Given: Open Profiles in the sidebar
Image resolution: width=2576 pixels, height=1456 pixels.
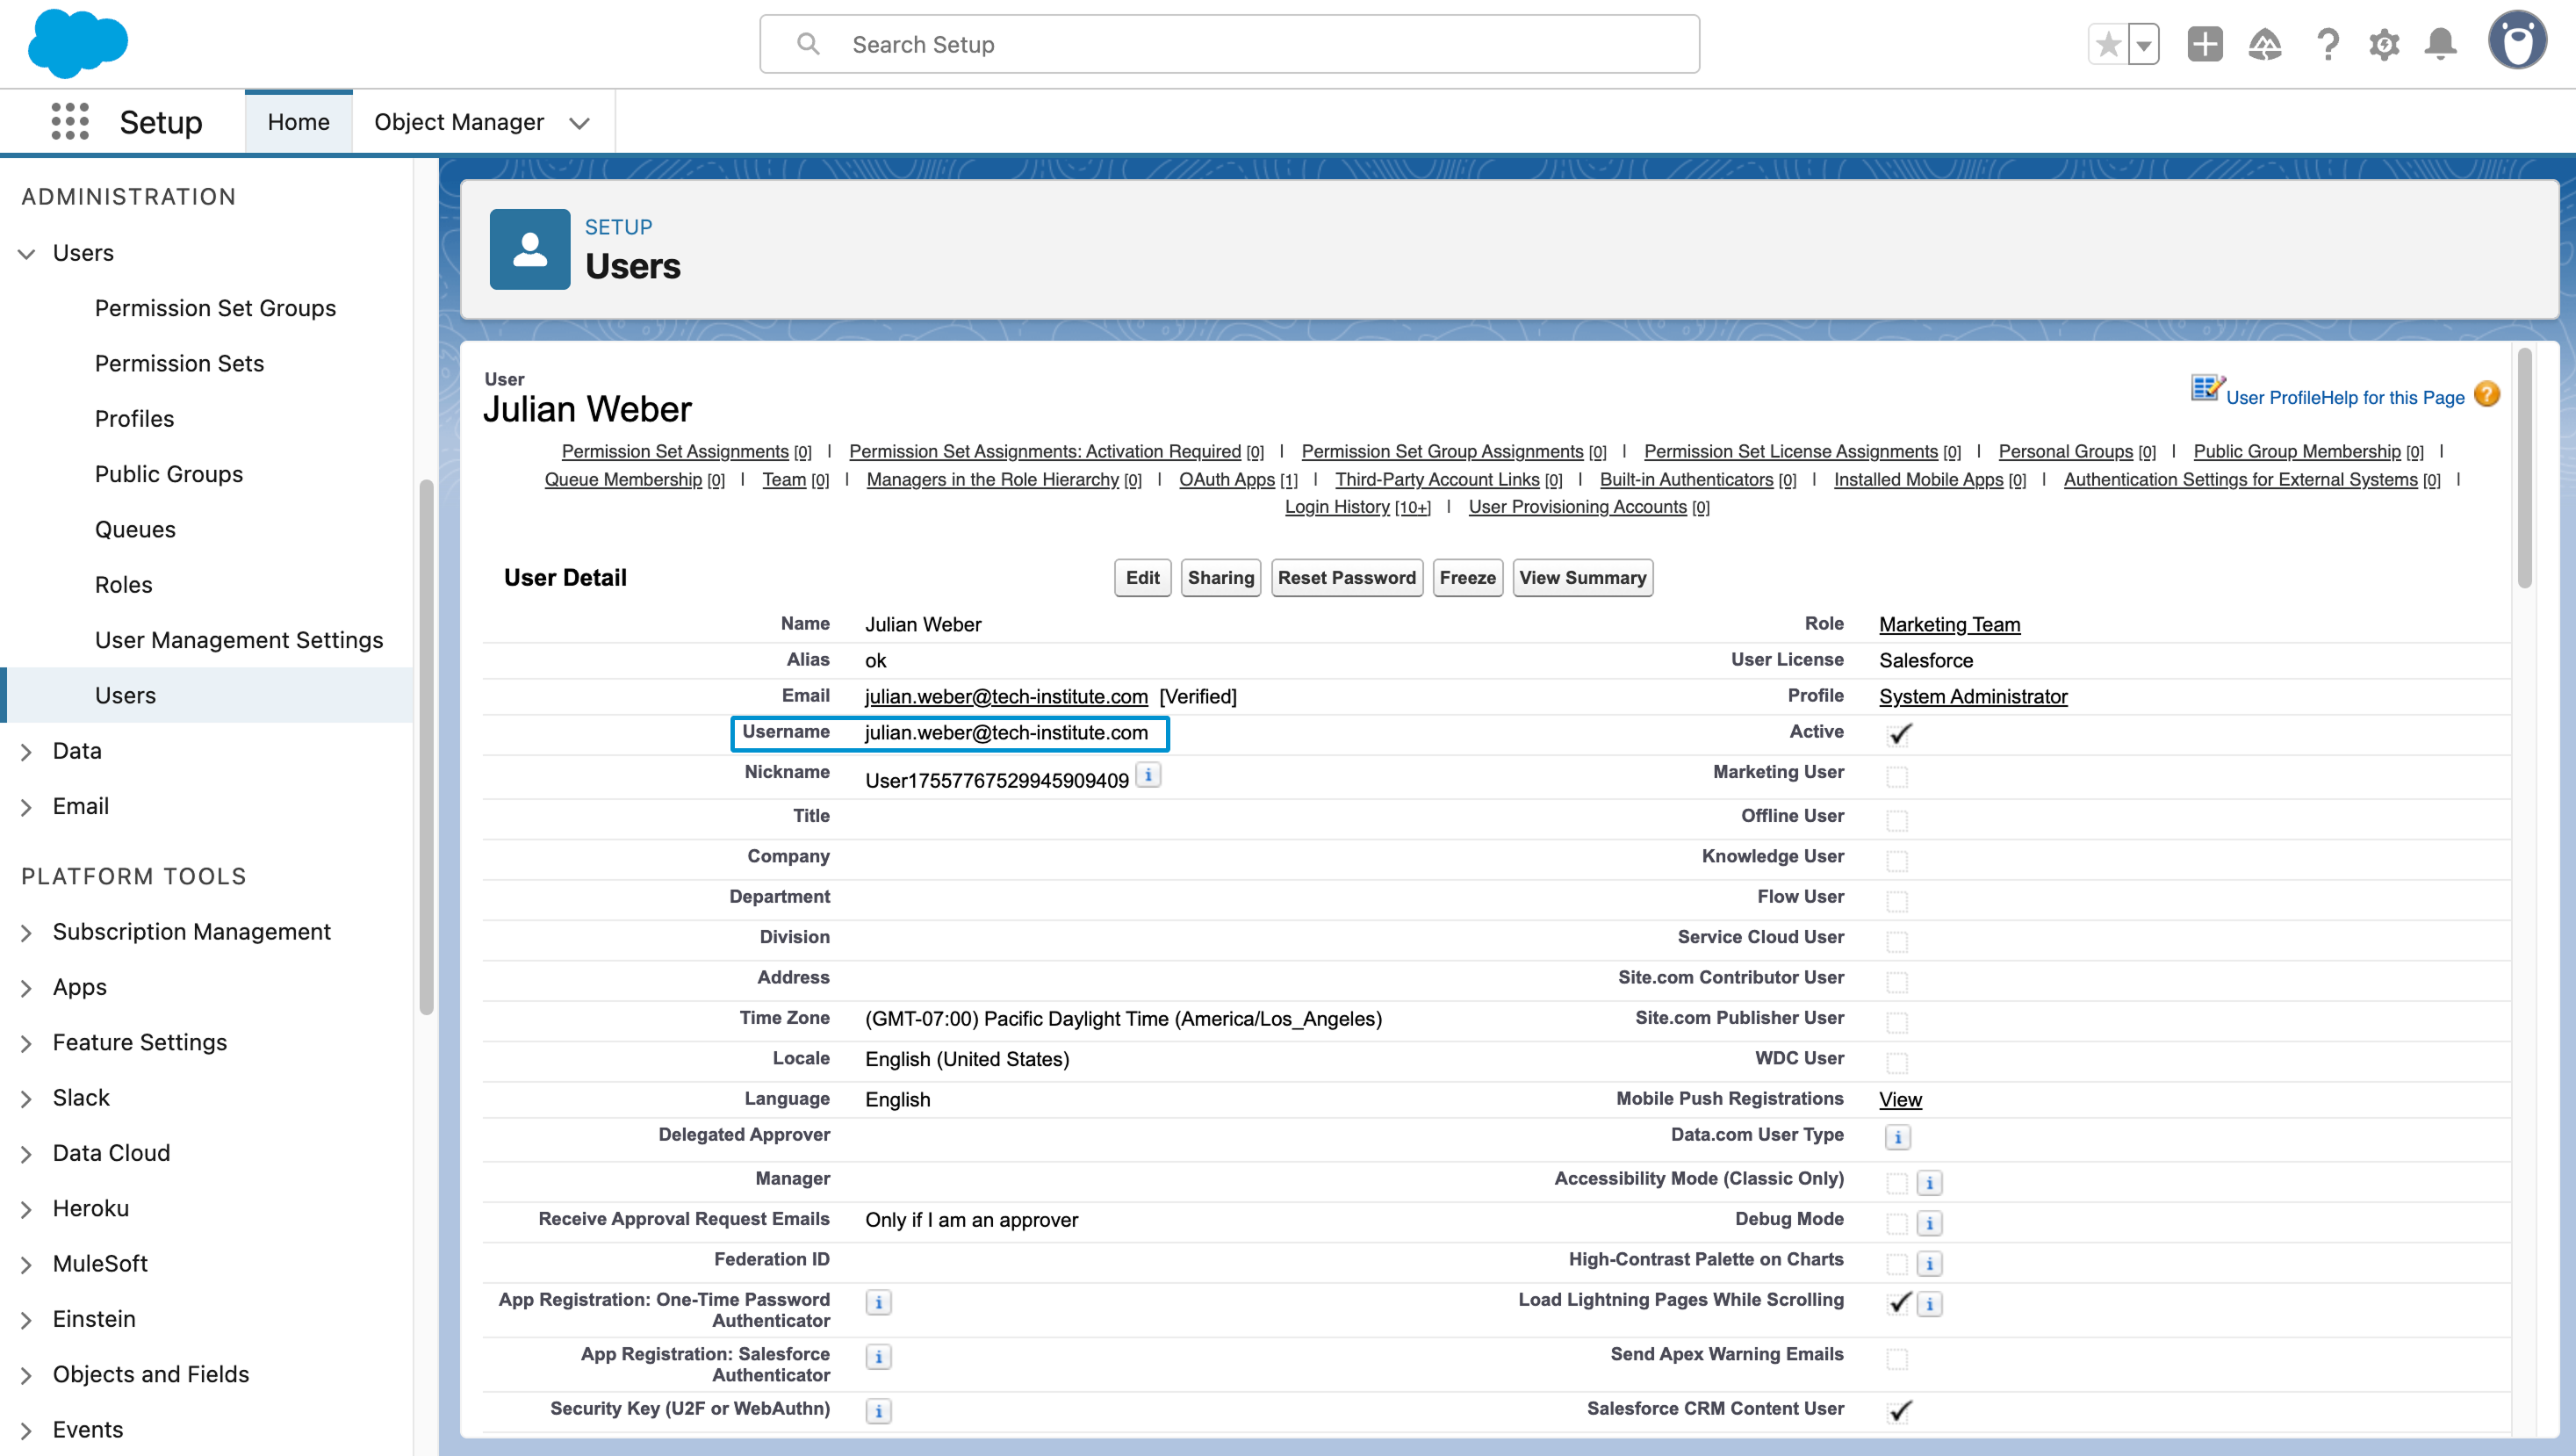Looking at the screenshot, I should tap(134, 419).
